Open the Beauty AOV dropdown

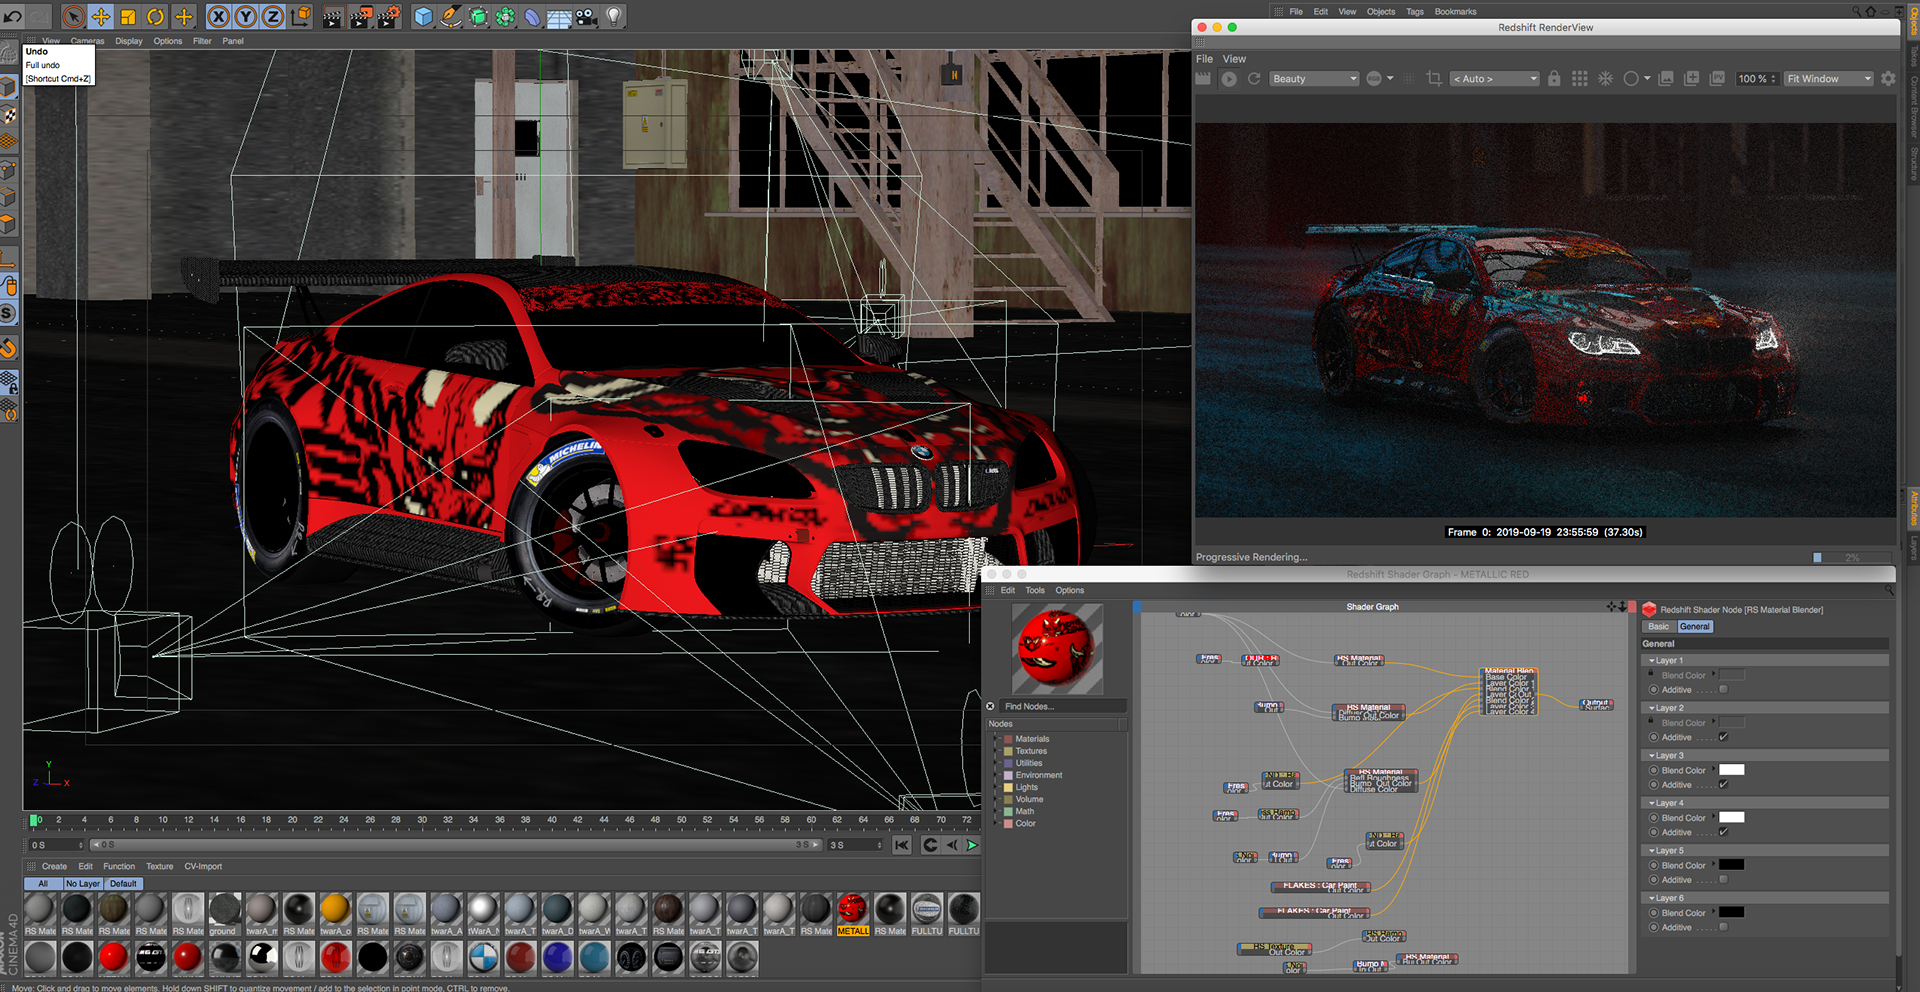pos(1314,79)
